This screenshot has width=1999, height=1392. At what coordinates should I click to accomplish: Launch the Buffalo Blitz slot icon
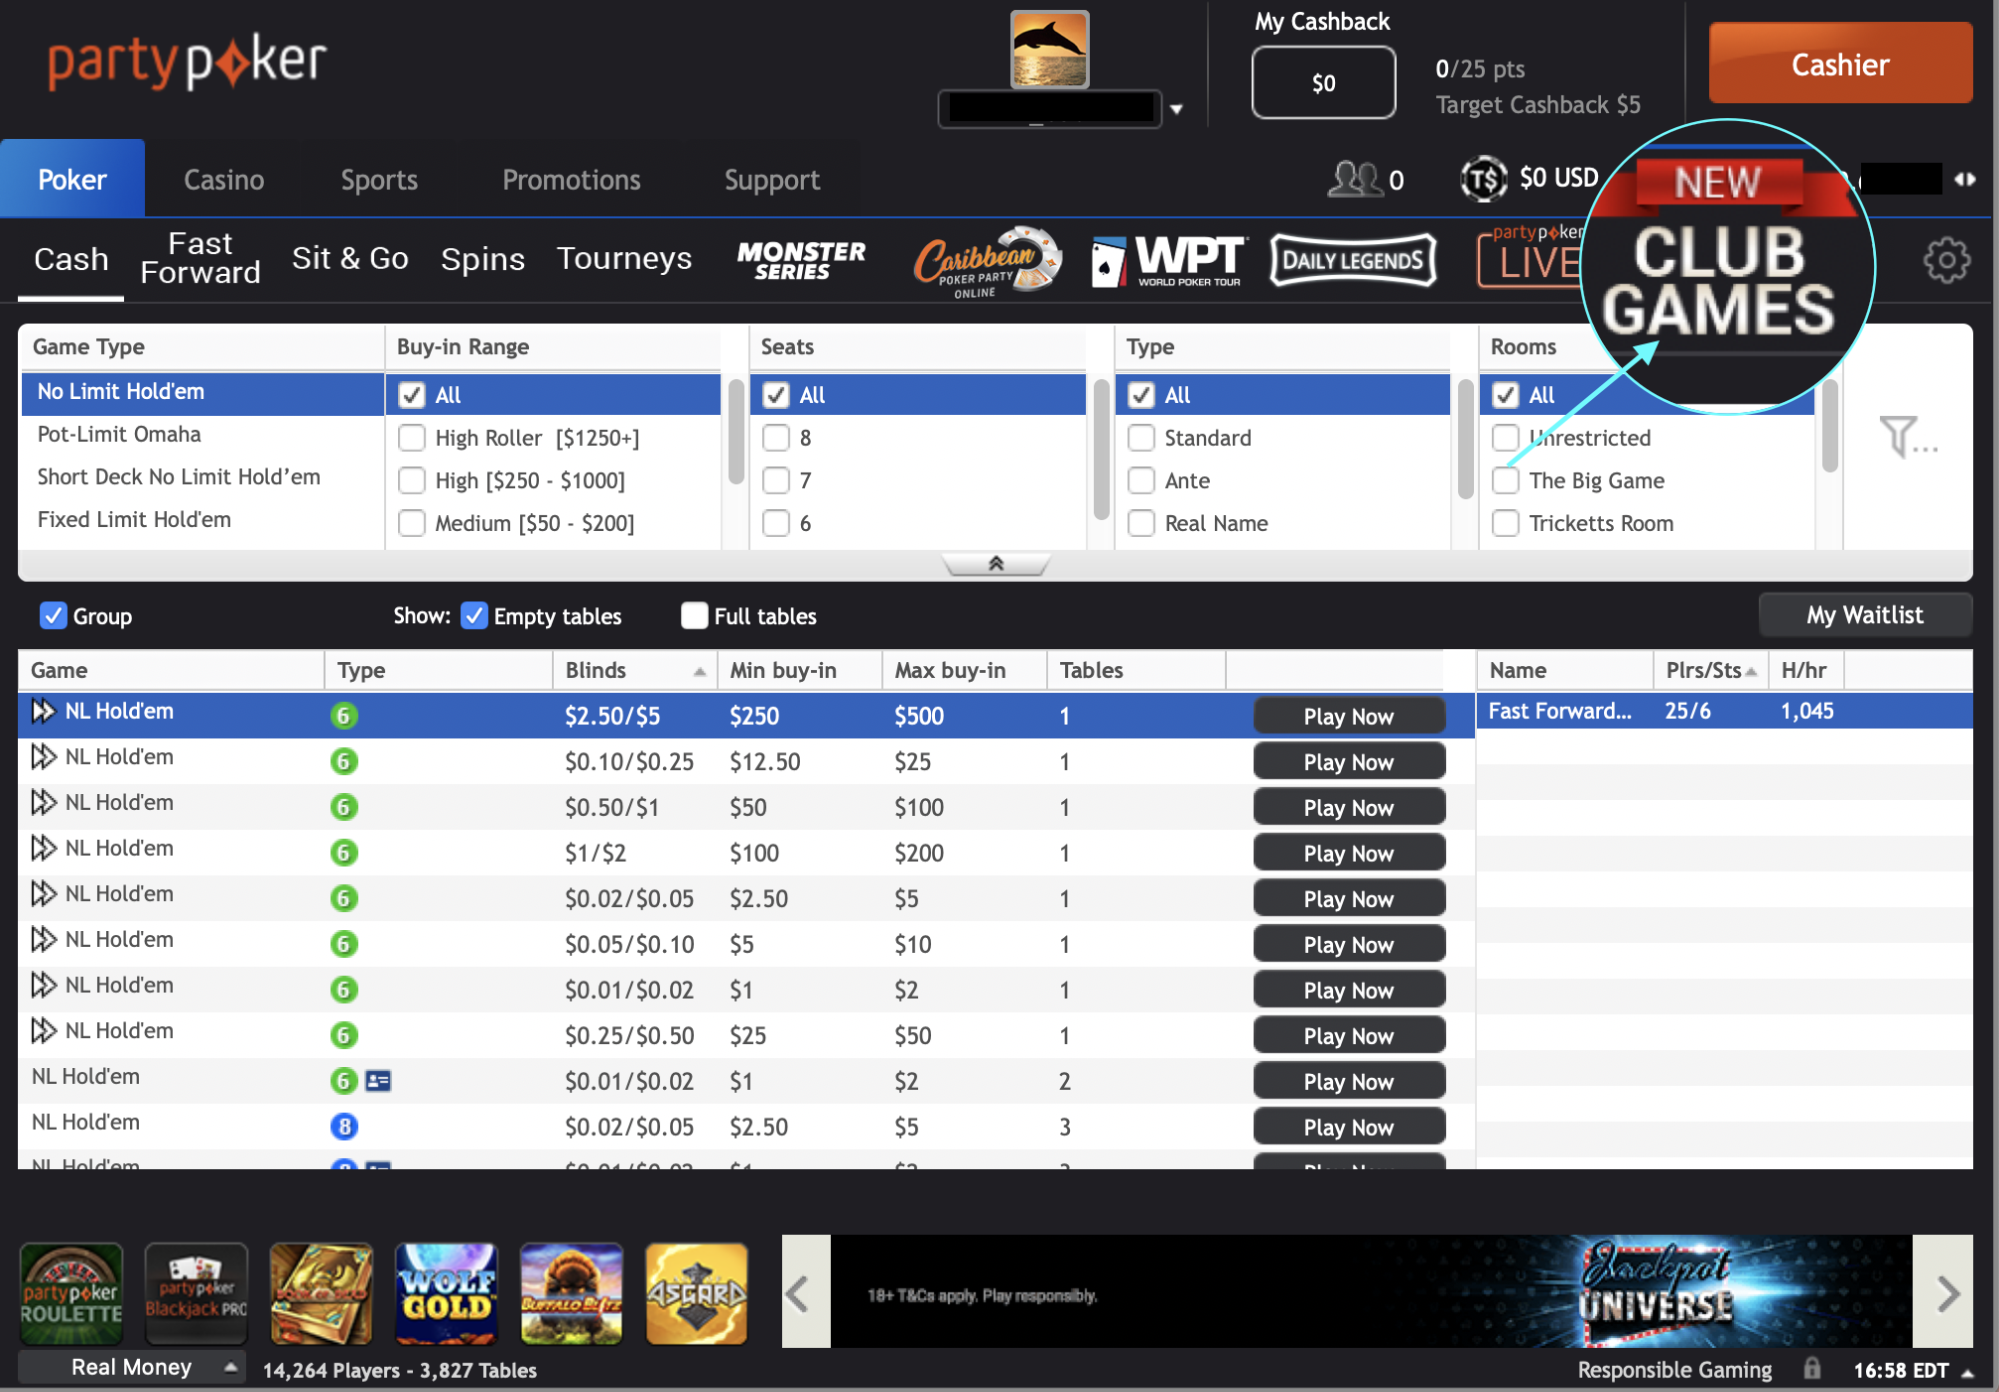click(x=571, y=1294)
